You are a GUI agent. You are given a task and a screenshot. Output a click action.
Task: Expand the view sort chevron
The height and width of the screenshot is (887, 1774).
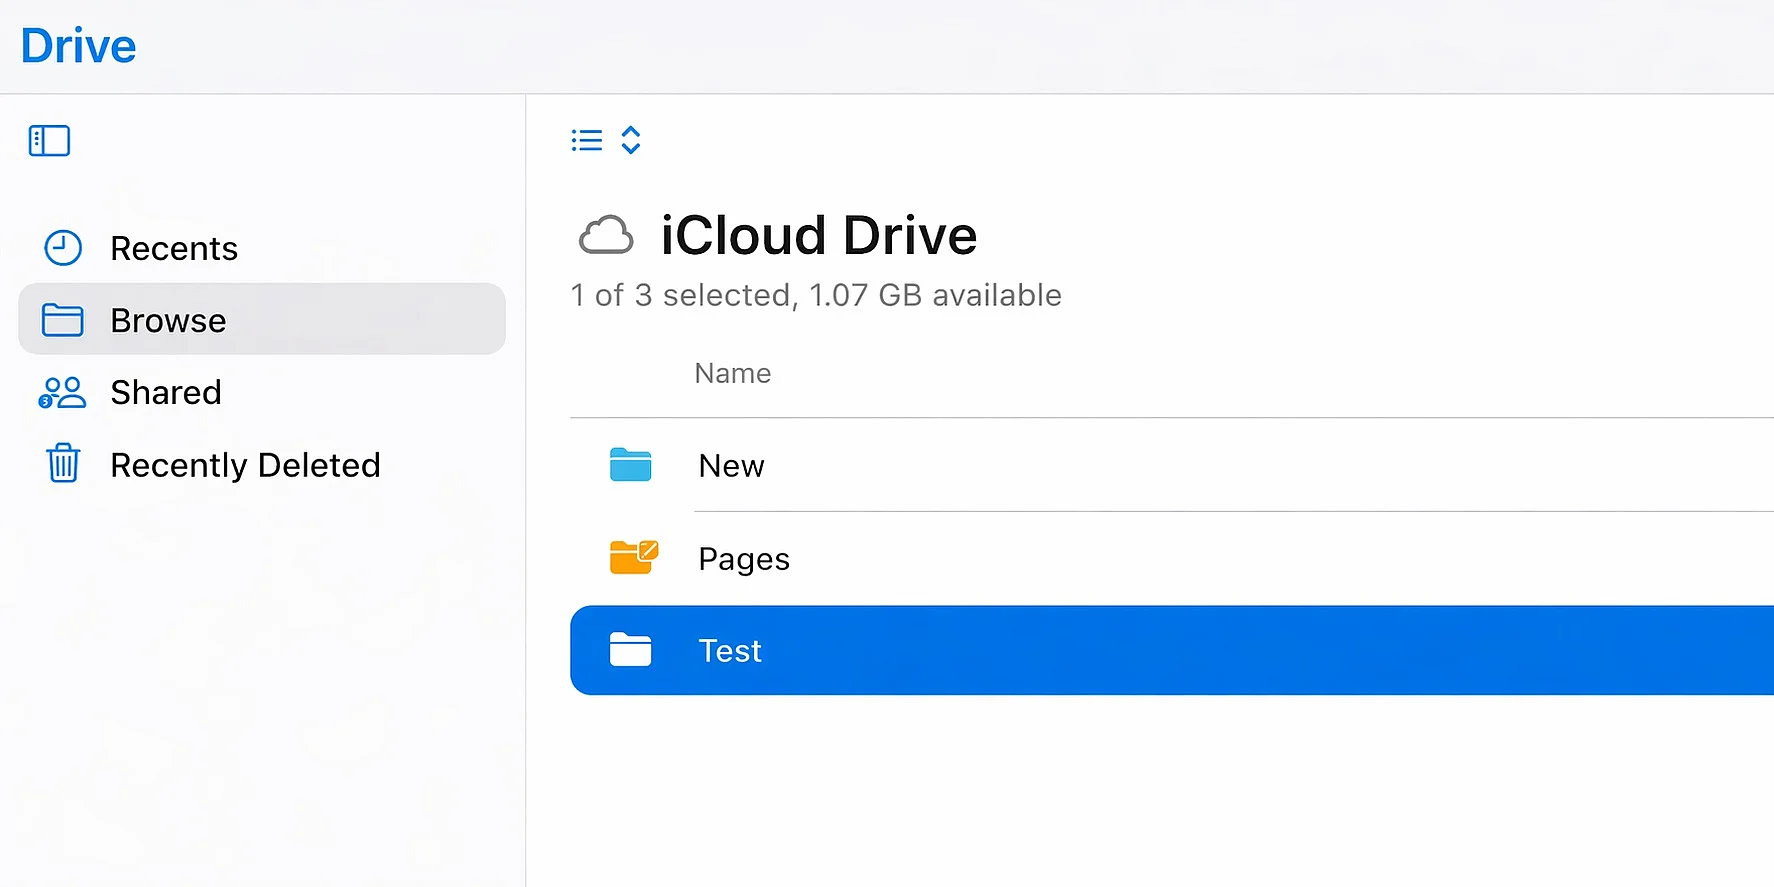coord(630,140)
